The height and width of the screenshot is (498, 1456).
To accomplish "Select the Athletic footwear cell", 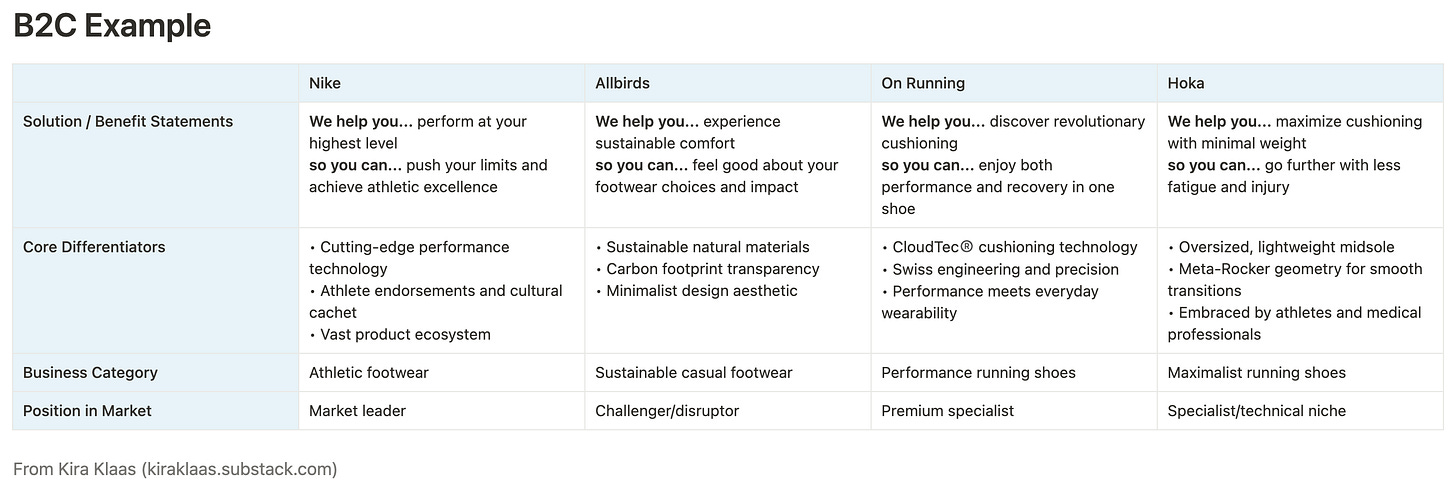I will [x=369, y=372].
